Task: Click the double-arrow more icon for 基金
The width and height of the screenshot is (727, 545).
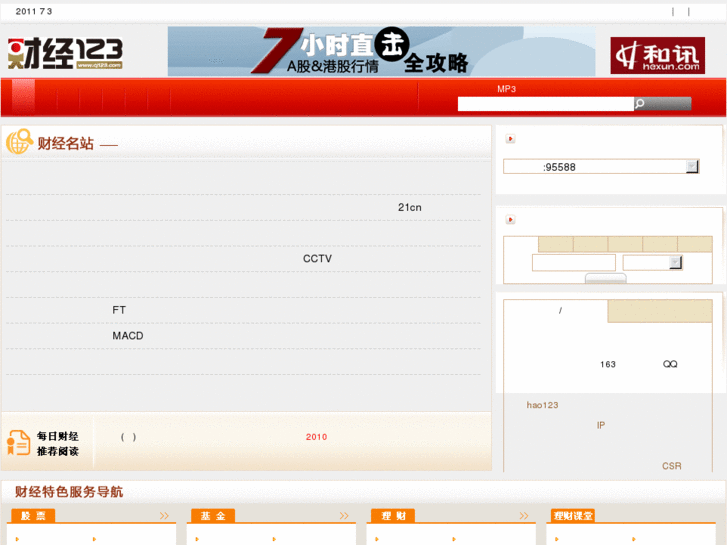Action: coord(344,516)
